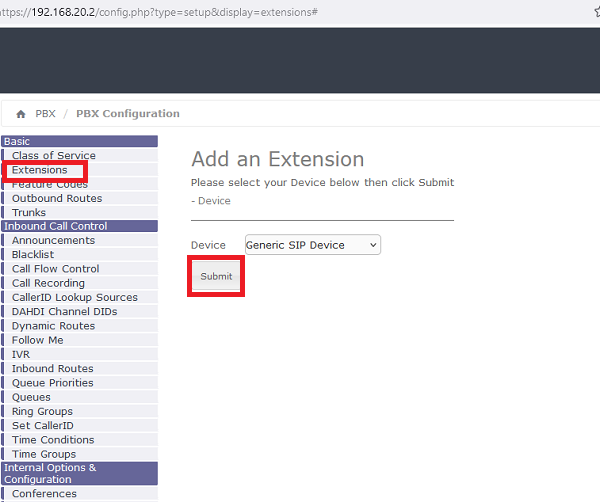Navigate to Announcements

tap(53, 240)
